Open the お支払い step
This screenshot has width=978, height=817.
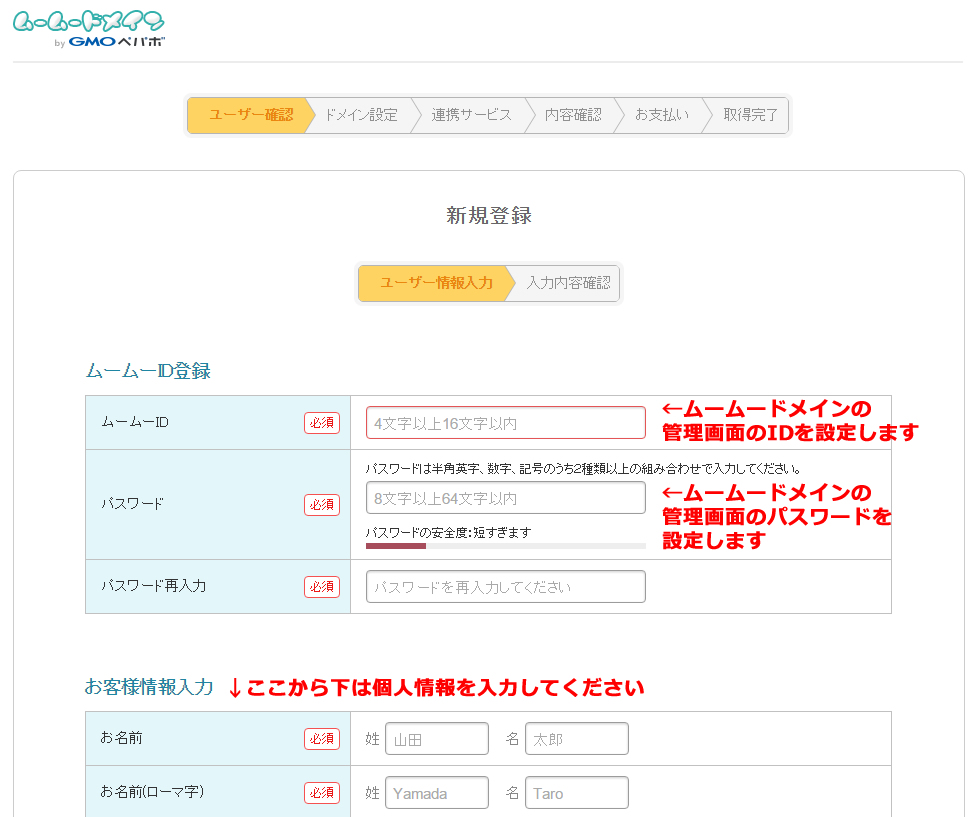[x=661, y=115]
